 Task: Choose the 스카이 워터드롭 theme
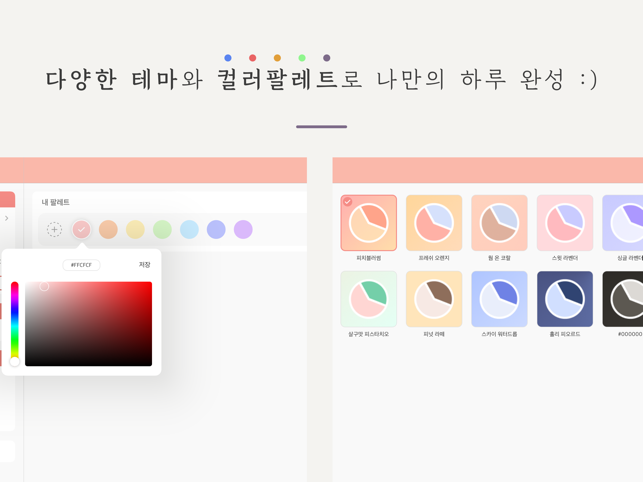click(499, 299)
